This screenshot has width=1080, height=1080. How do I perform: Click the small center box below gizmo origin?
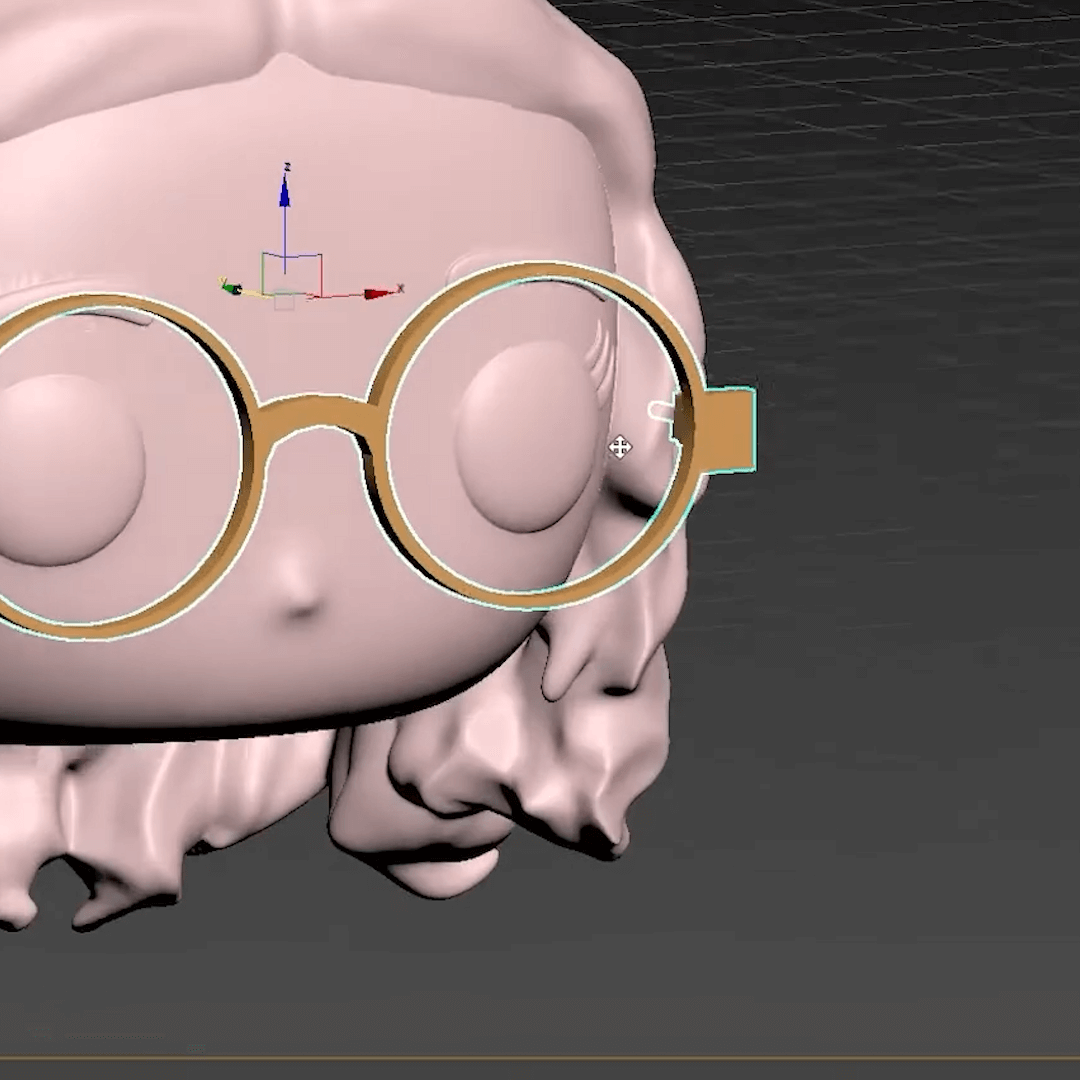[284, 302]
